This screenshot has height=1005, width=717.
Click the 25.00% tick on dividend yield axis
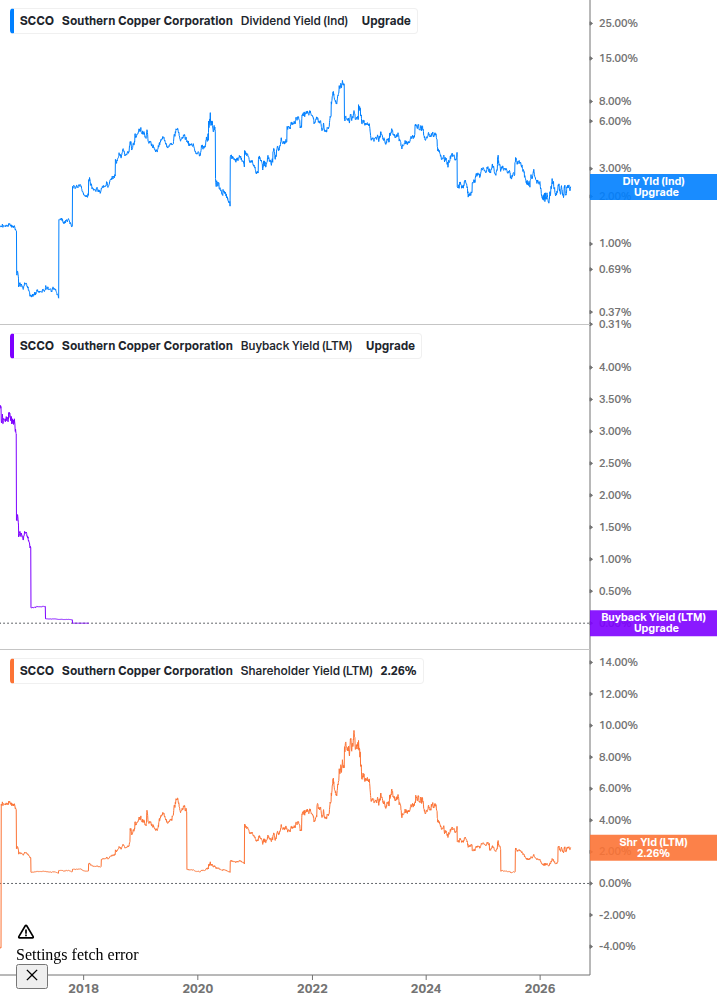618,24
